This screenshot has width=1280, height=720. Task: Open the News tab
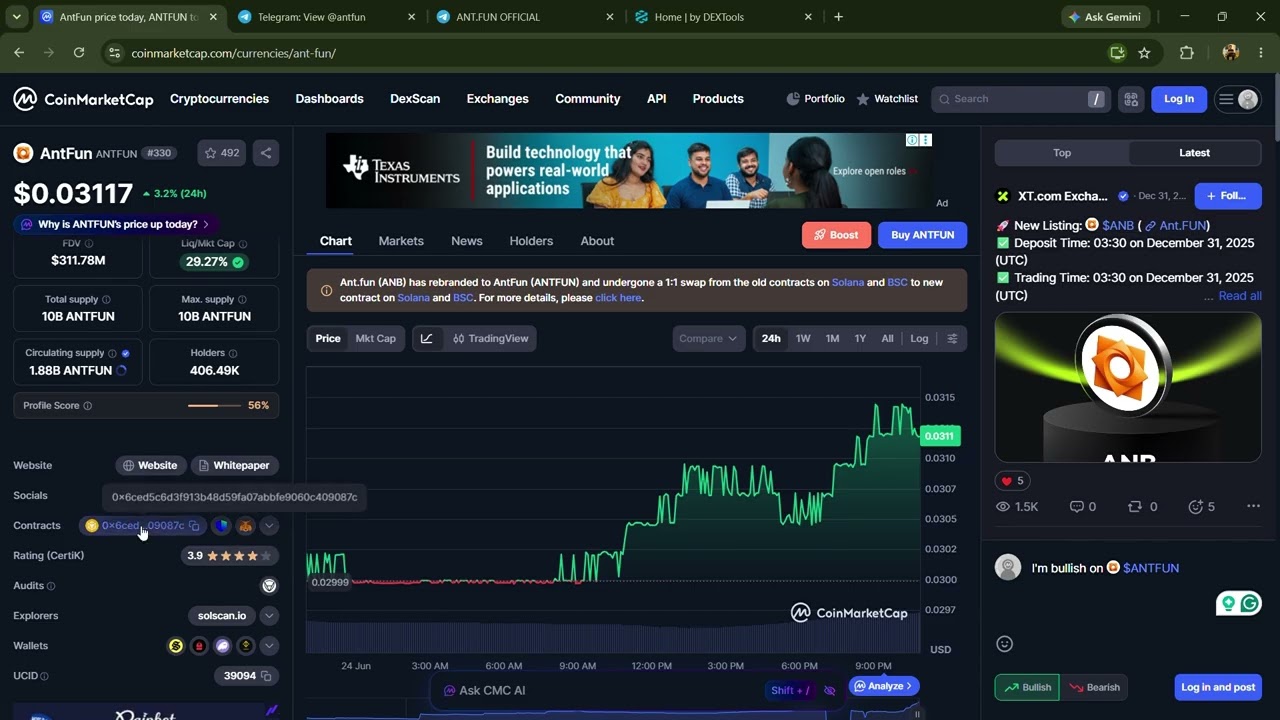467,241
